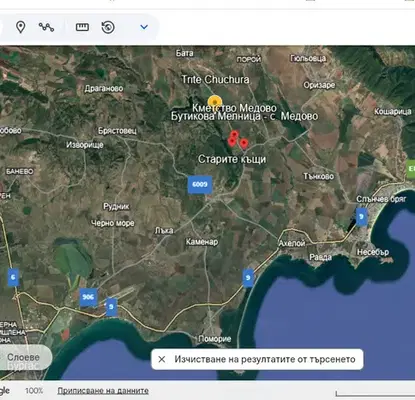Click the road 6 shield

[13, 277]
